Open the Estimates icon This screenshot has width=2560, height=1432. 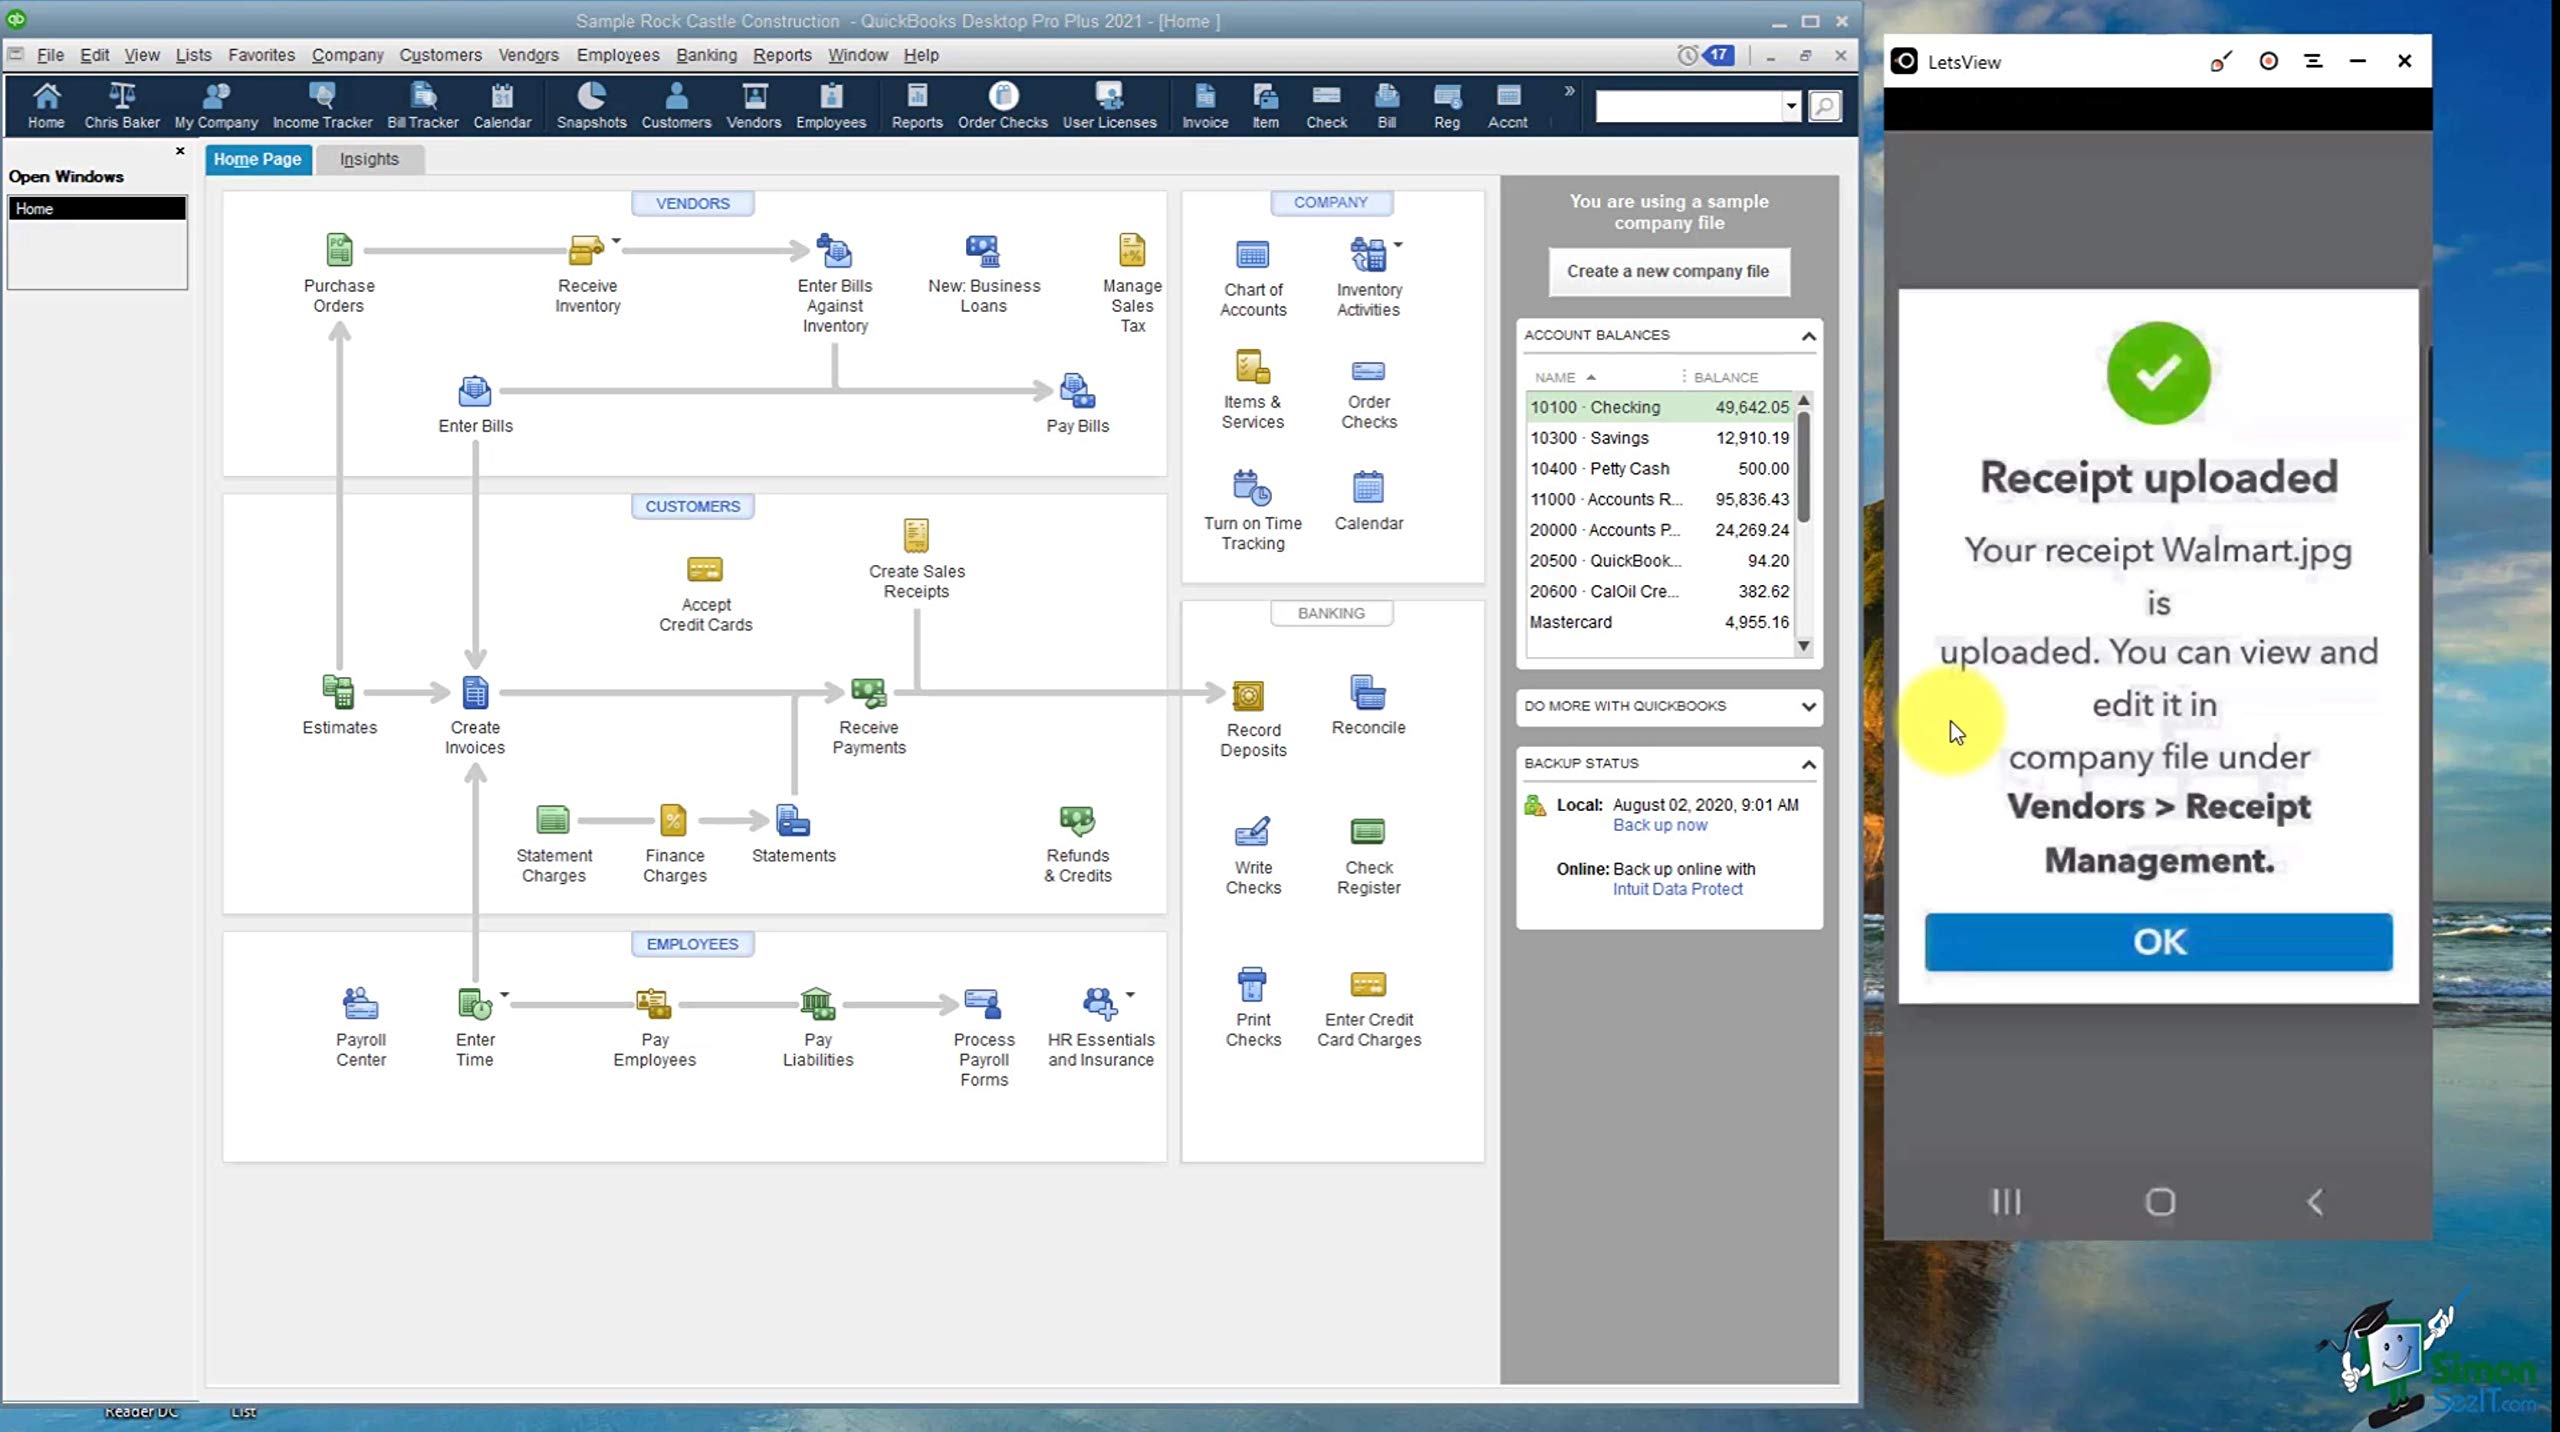339,692
